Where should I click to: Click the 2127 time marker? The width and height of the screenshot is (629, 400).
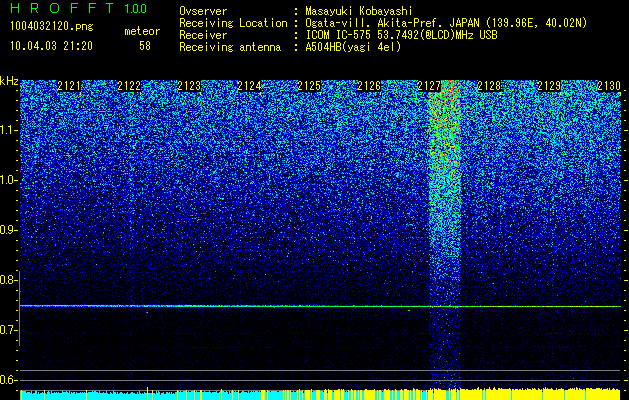point(429,86)
